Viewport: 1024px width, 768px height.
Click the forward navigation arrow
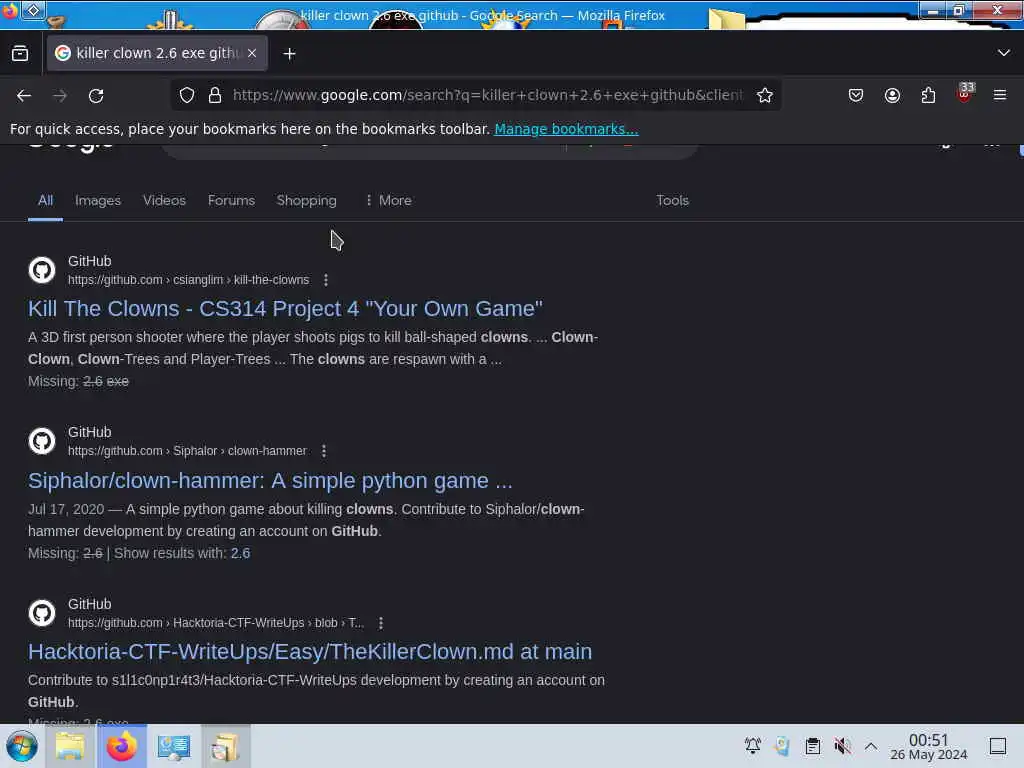pos(60,96)
